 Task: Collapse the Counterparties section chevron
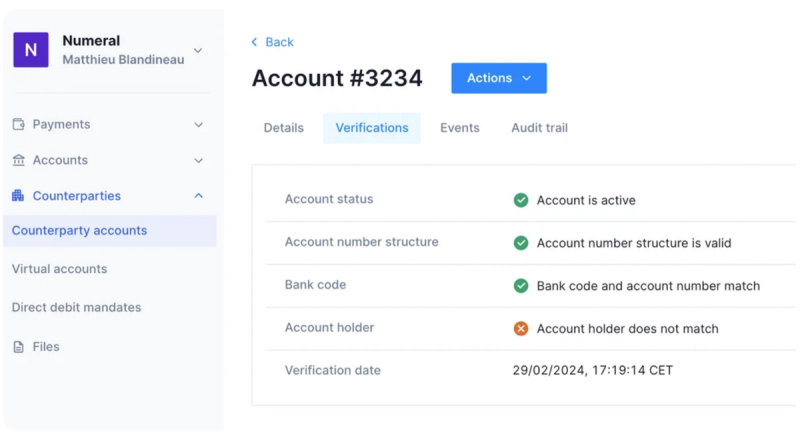tap(198, 195)
